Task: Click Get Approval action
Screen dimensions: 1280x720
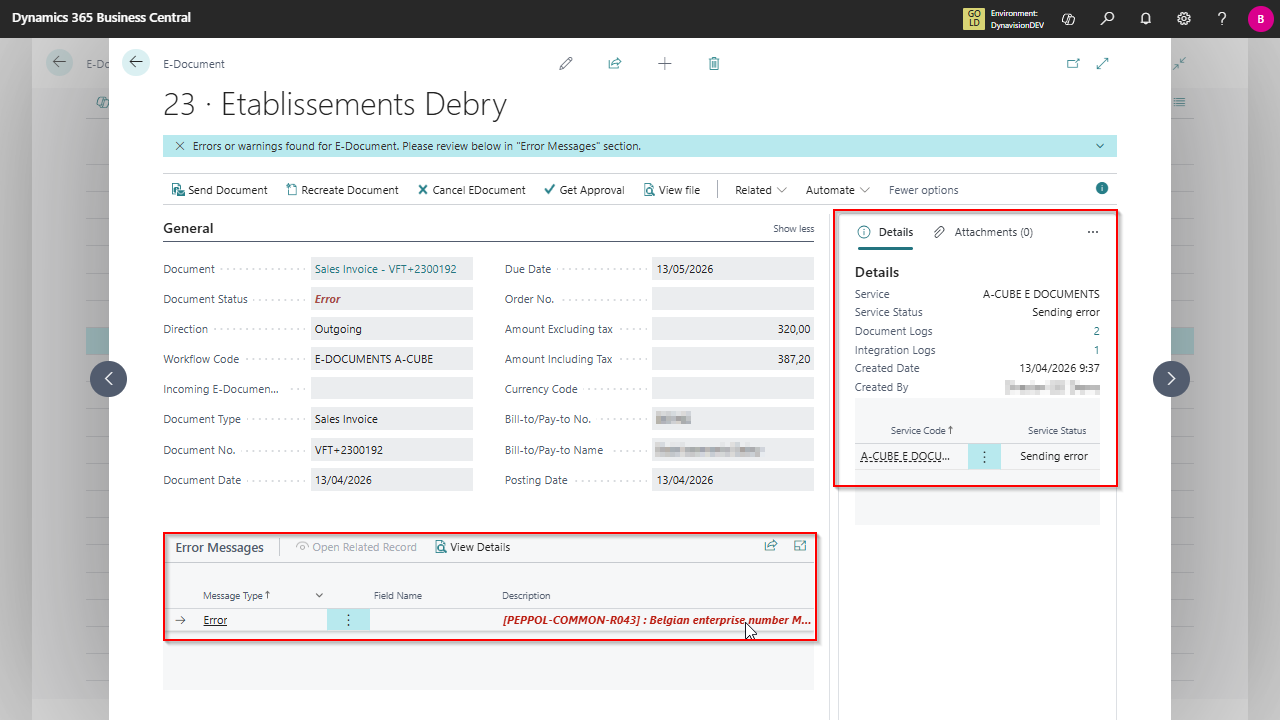Action: [584, 190]
